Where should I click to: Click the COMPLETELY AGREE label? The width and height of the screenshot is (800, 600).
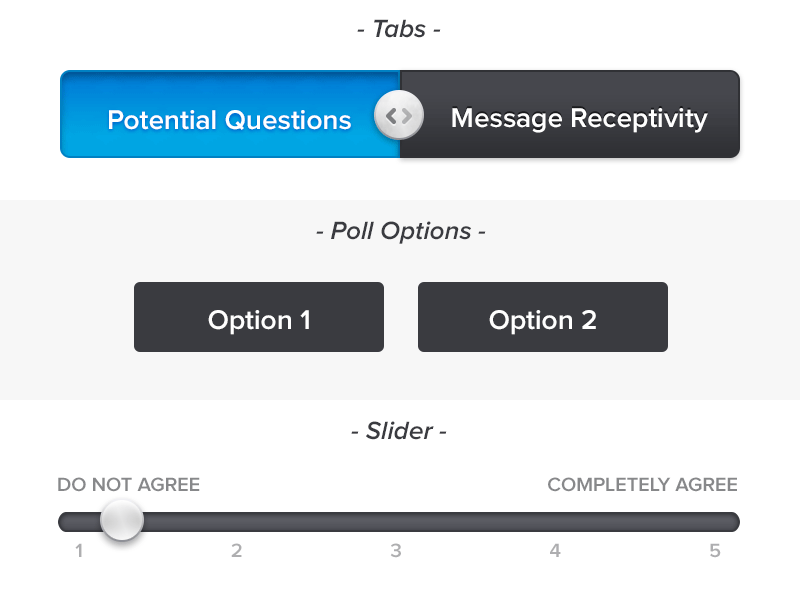(642, 484)
